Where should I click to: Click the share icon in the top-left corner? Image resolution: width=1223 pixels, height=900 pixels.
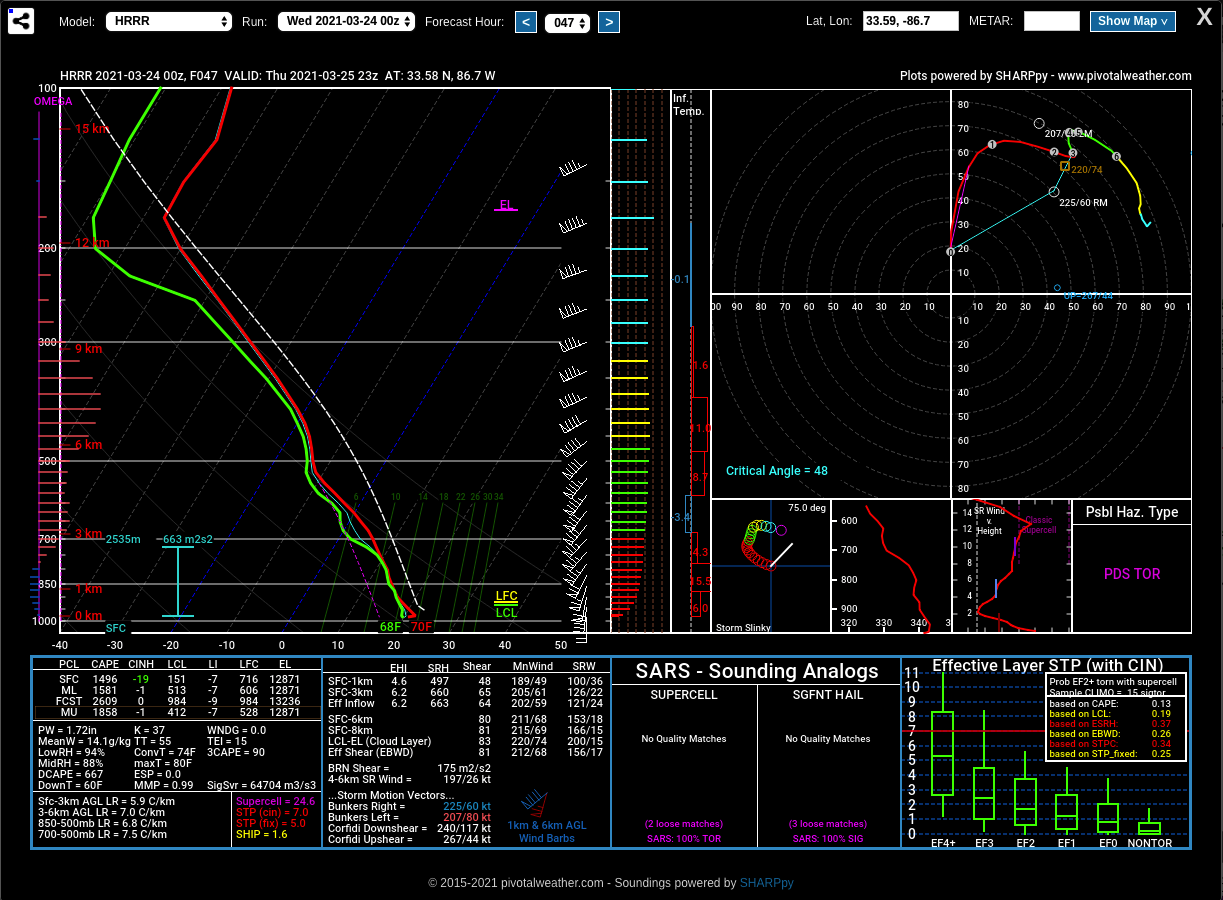pos(21,20)
